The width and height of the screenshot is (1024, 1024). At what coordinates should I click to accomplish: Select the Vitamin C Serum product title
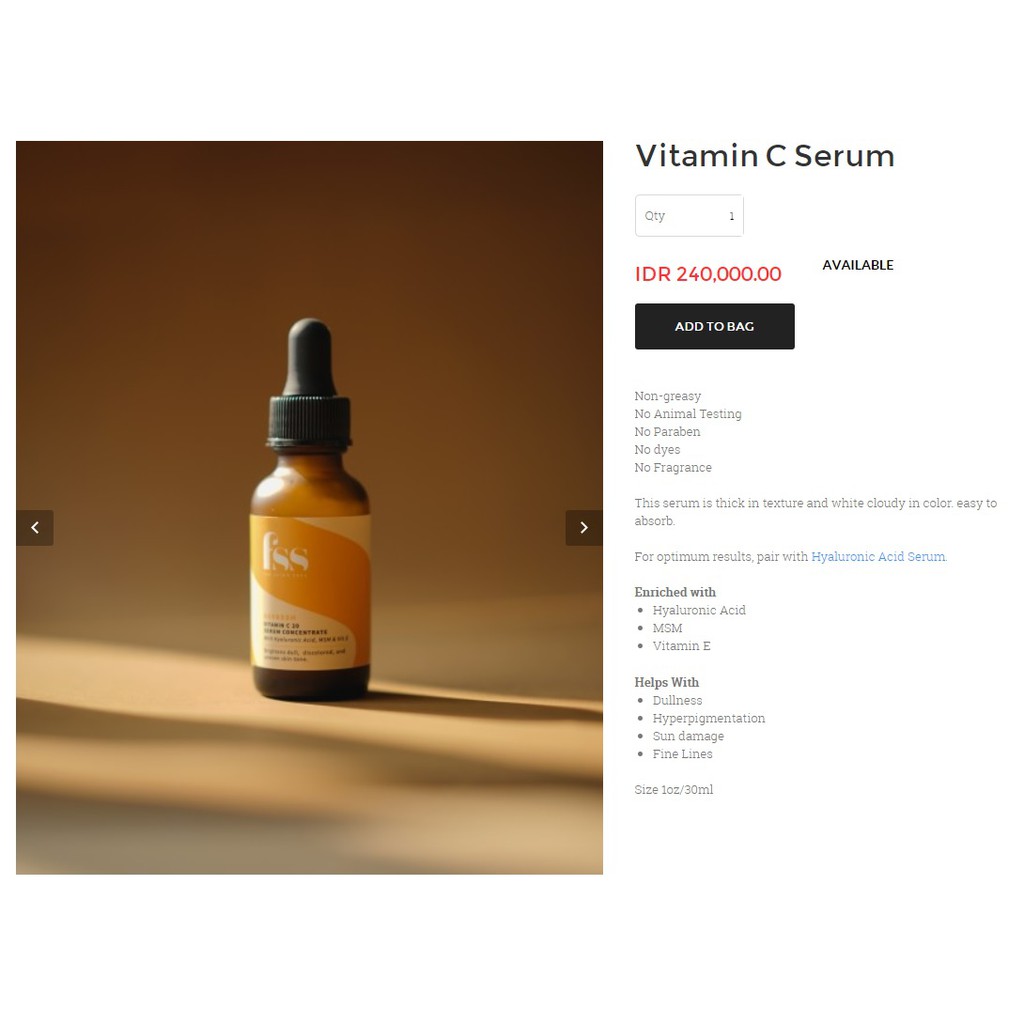tap(765, 155)
